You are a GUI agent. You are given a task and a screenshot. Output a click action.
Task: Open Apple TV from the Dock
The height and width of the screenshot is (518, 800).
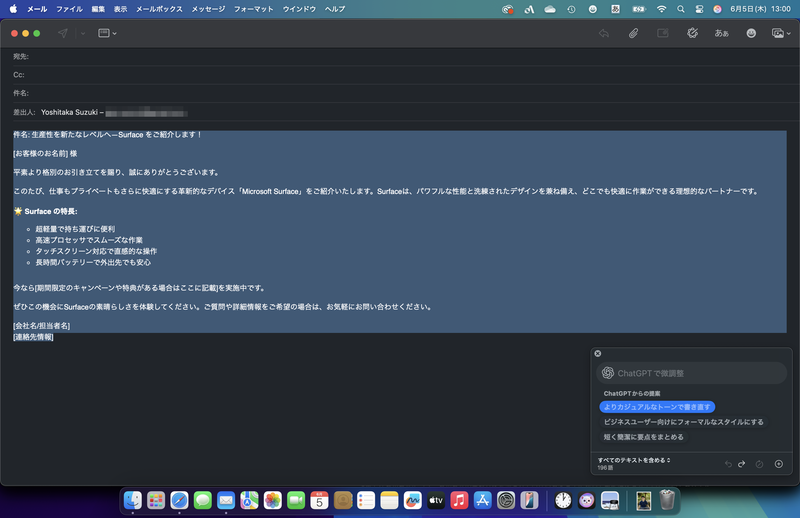436,500
